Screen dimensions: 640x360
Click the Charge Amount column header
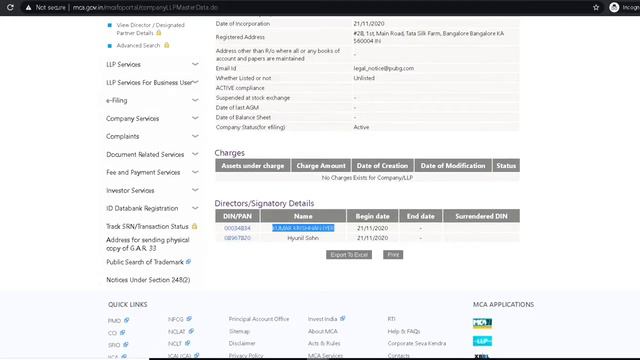click(321, 166)
